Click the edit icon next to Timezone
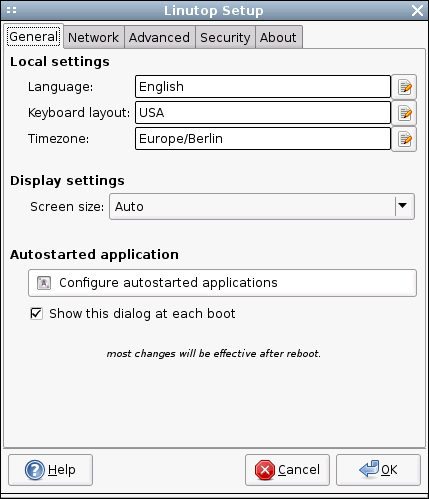 click(x=404, y=139)
